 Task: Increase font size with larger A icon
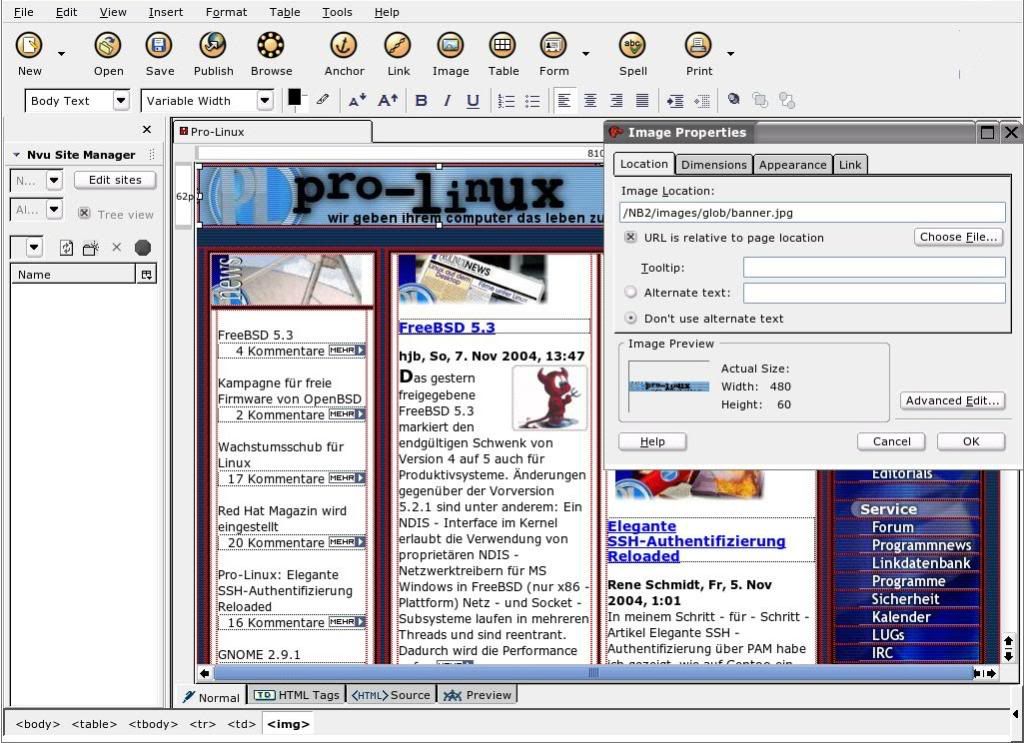pyautogui.click(x=387, y=100)
